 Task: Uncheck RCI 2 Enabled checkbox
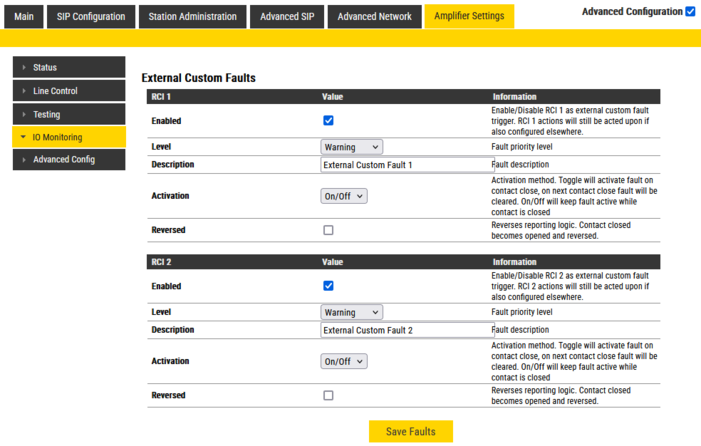[328, 286]
